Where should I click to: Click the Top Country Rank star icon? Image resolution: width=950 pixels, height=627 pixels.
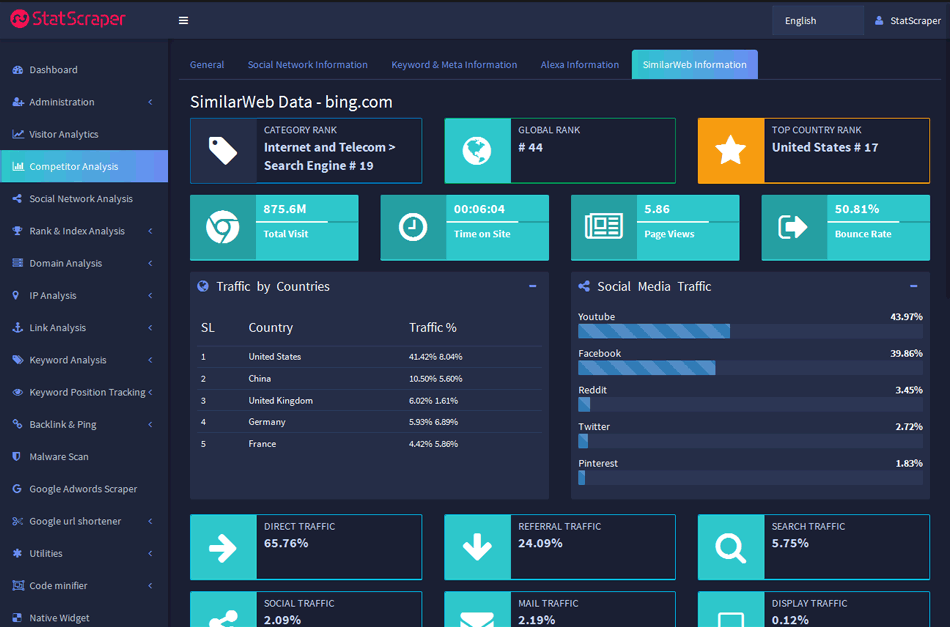pos(731,151)
